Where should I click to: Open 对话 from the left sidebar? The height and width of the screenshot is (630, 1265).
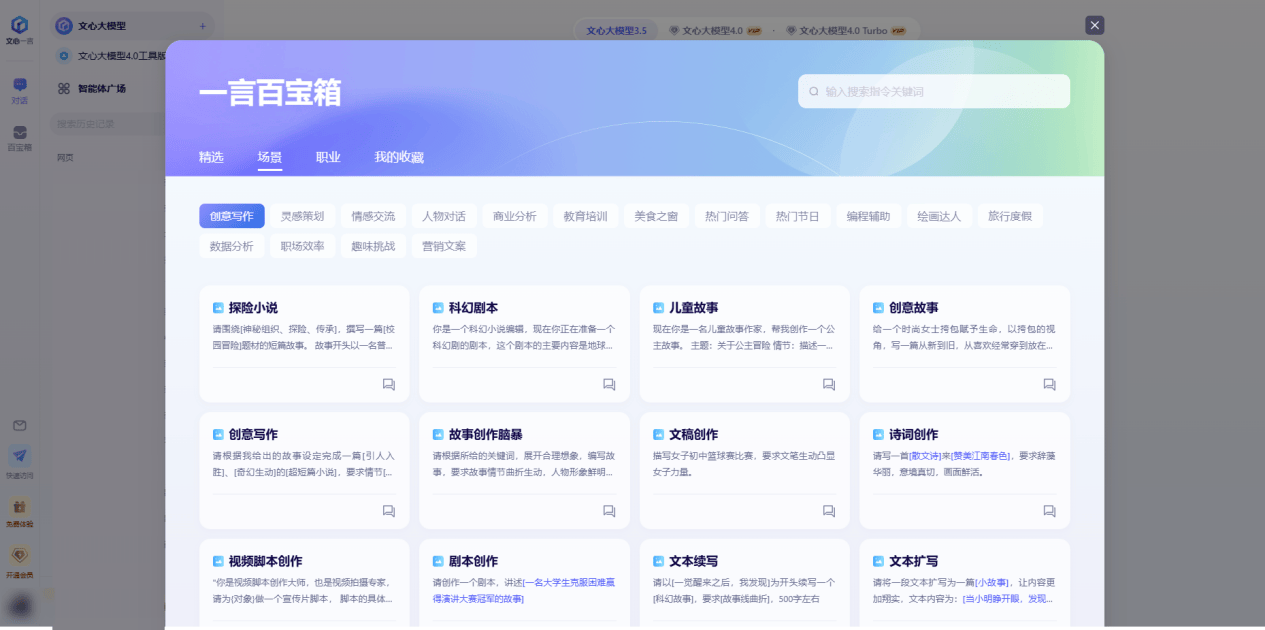tap(19, 90)
